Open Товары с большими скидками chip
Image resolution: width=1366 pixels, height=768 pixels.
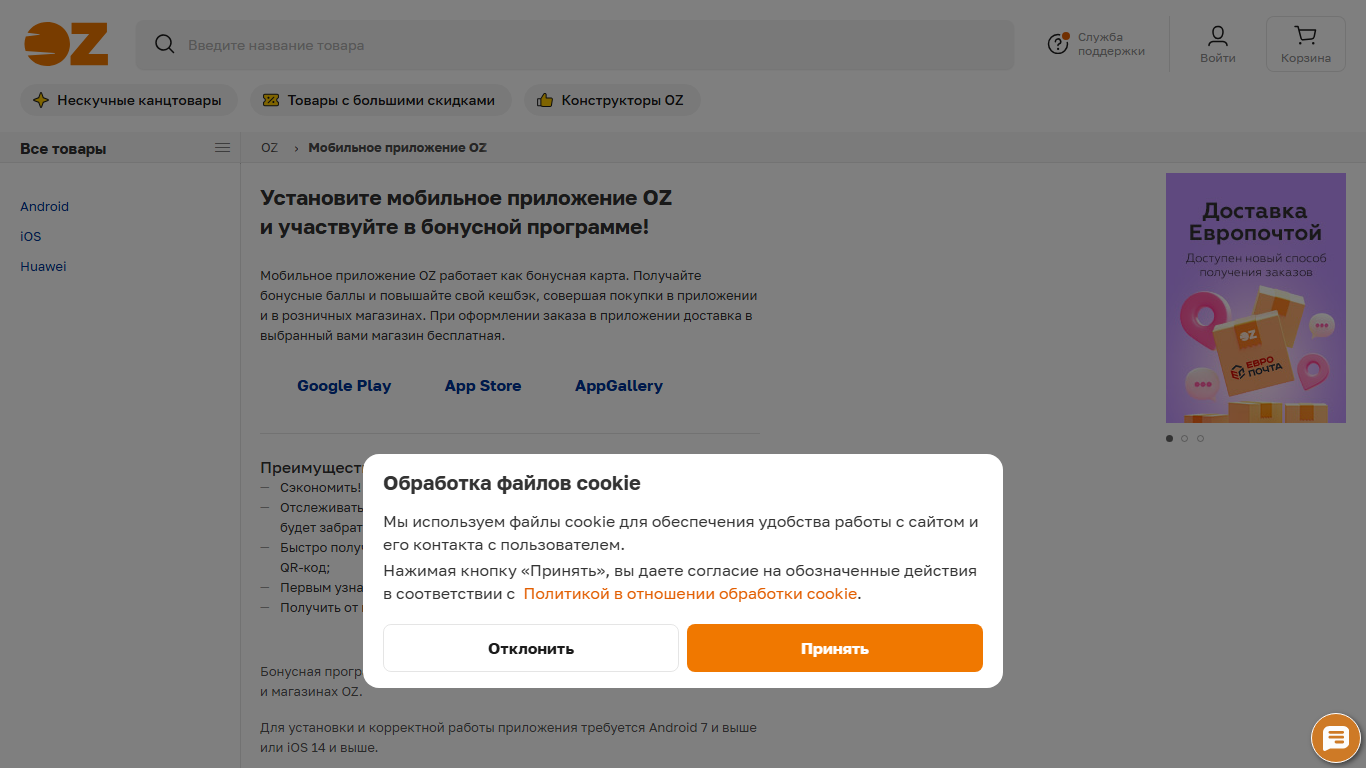380,100
